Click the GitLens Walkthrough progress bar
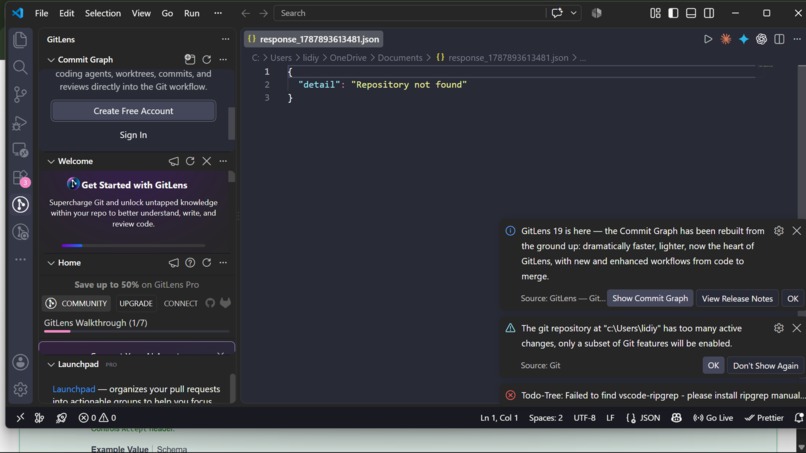 pyautogui.click(x=136, y=332)
